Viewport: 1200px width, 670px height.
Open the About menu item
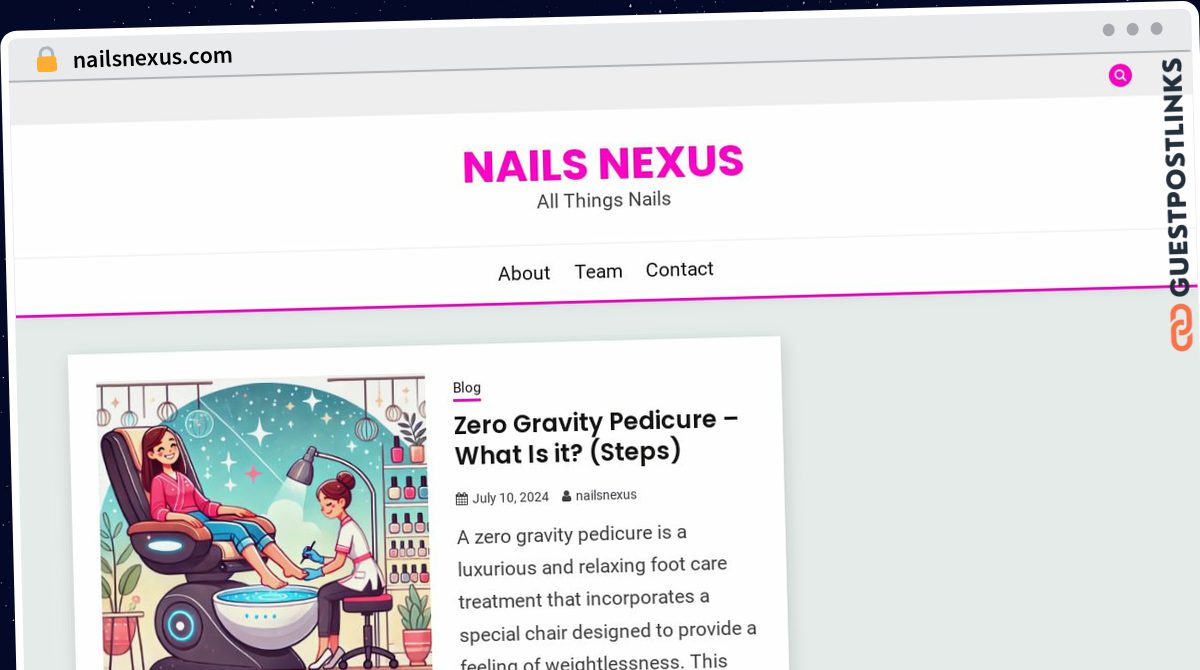(524, 273)
